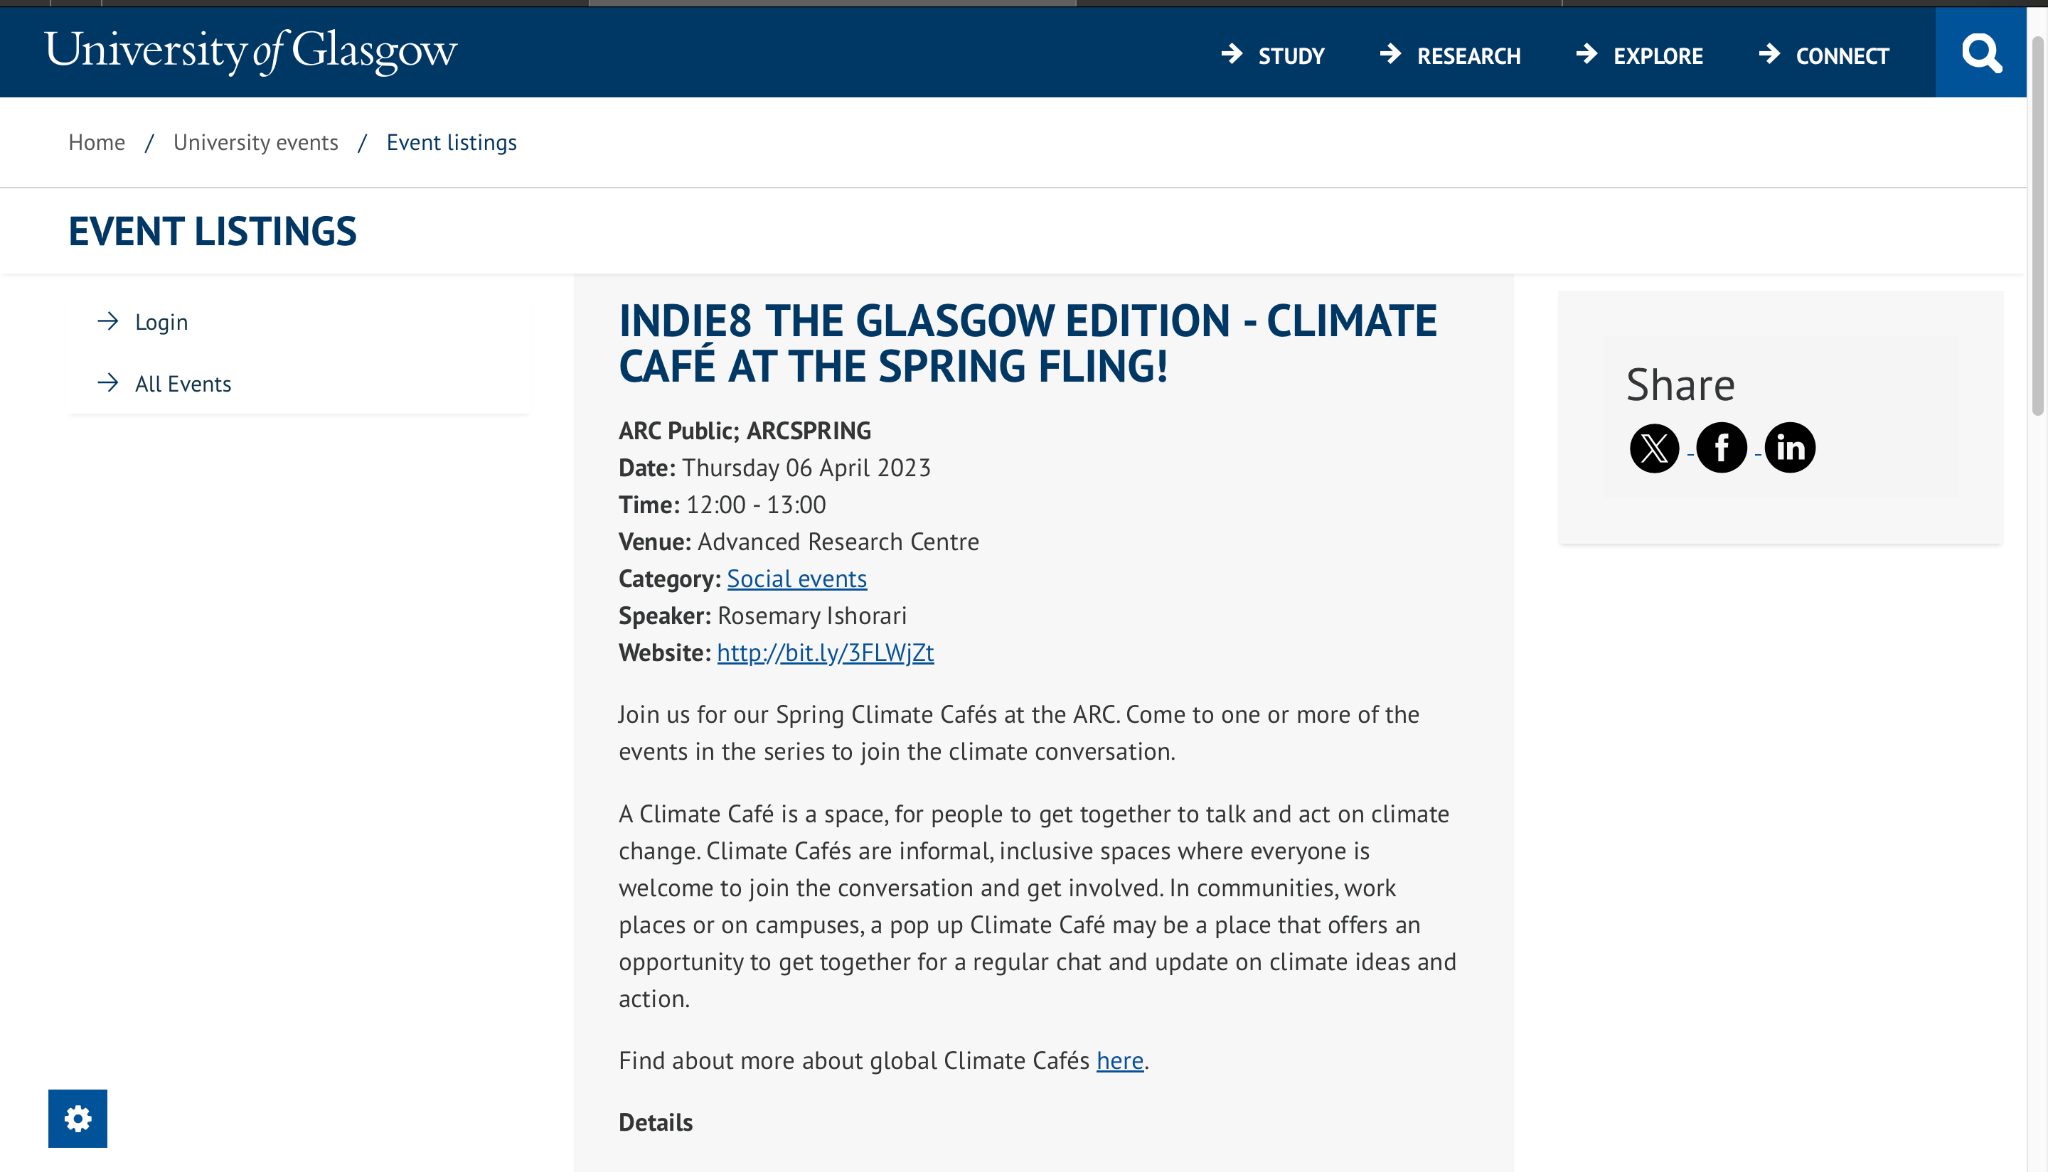Click the arrow icon beside Login
Screen dimensions: 2048x1172
tap(108, 321)
